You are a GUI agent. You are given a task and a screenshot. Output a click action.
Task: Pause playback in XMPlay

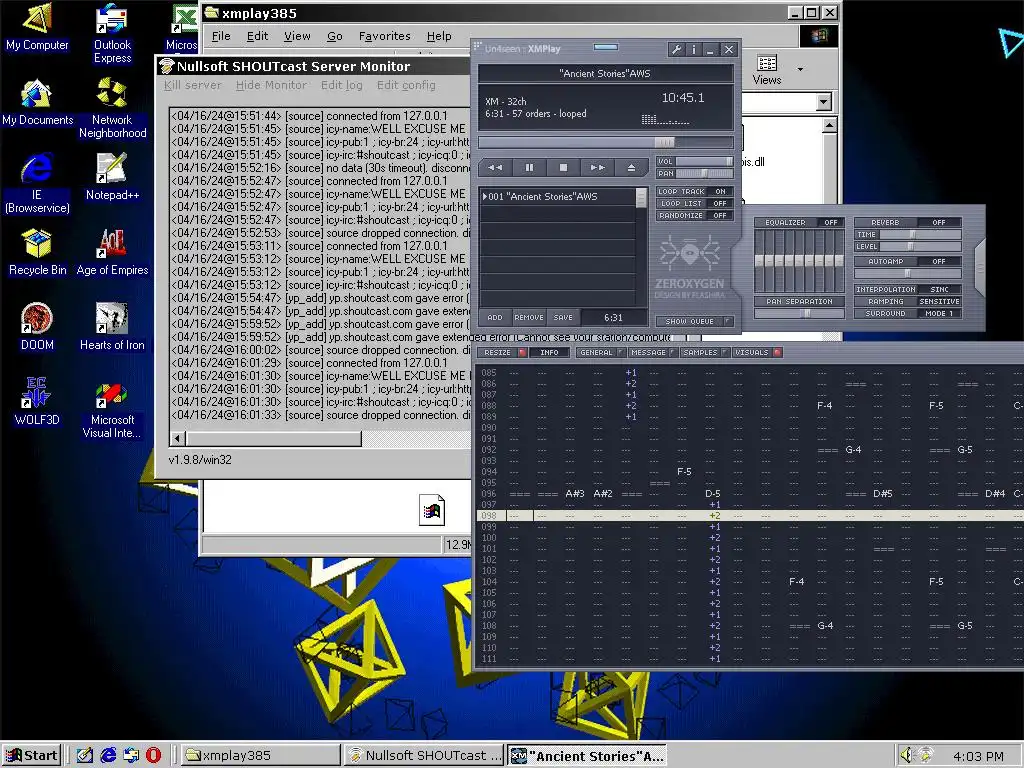click(529, 168)
